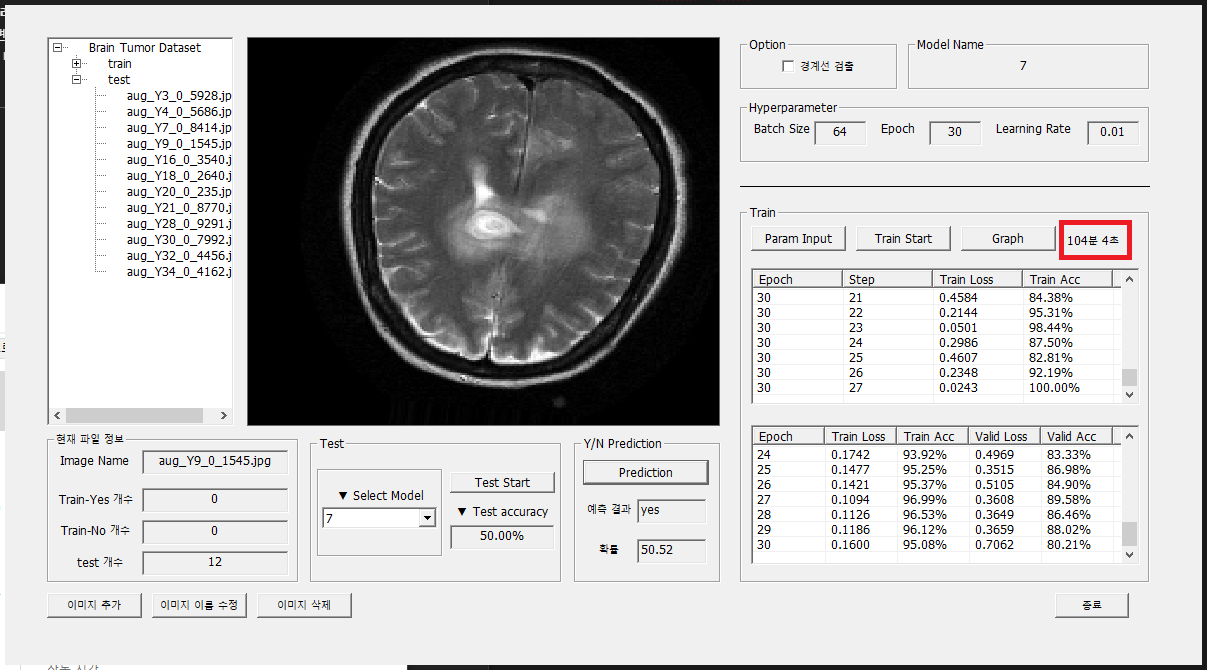The width and height of the screenshot is (1207, 670).
Task: Select file aug_Y21_0_8770 in tree
Action: [x=179, y=207]
